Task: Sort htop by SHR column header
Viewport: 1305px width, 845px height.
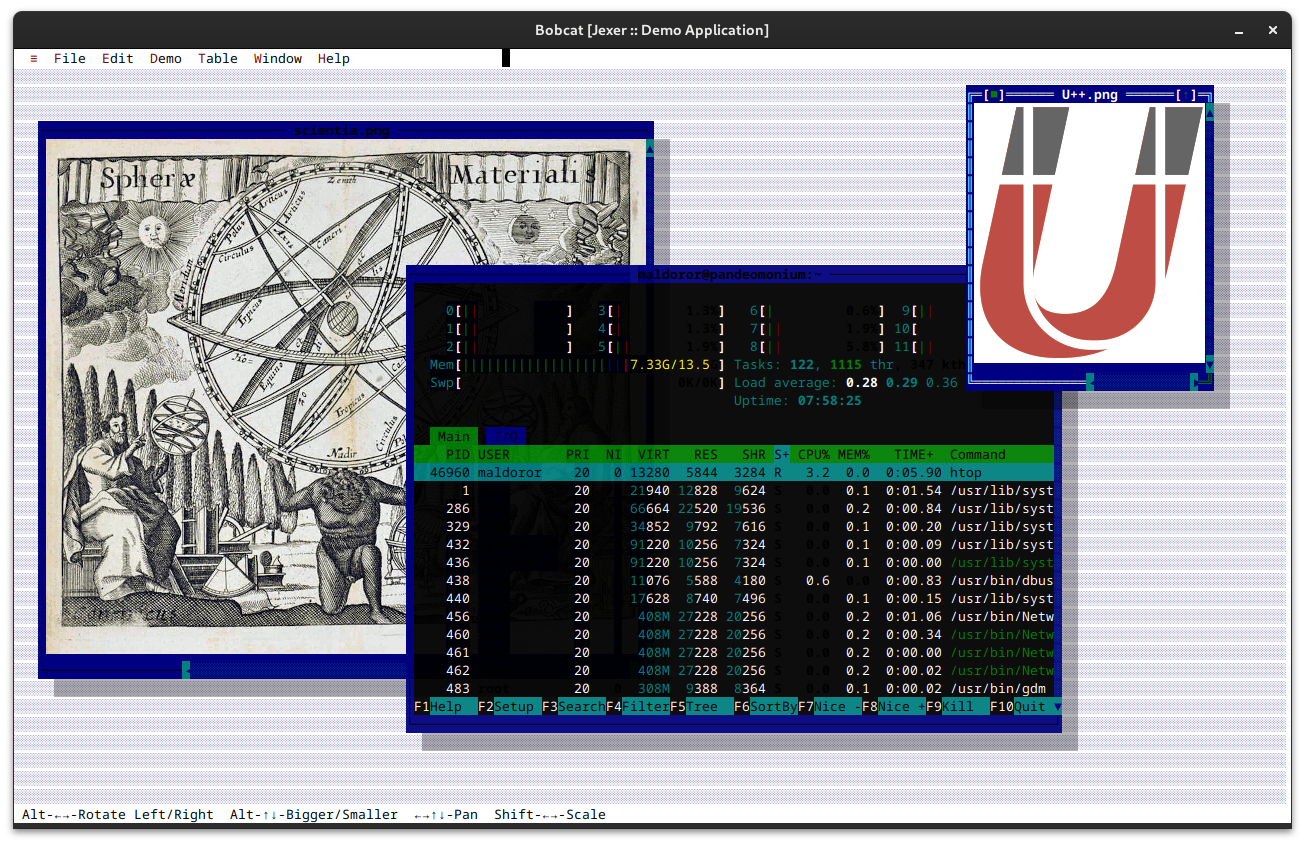Action: coord(754,455)
